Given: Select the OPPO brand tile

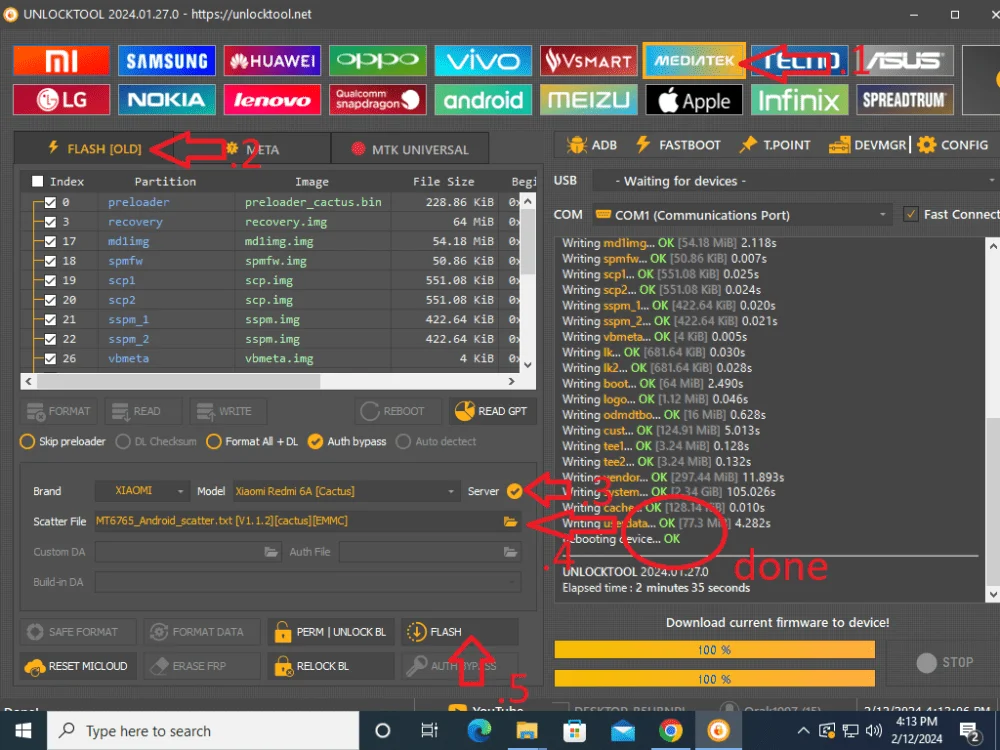Looking at the screenshot, I should click(378, 61).
